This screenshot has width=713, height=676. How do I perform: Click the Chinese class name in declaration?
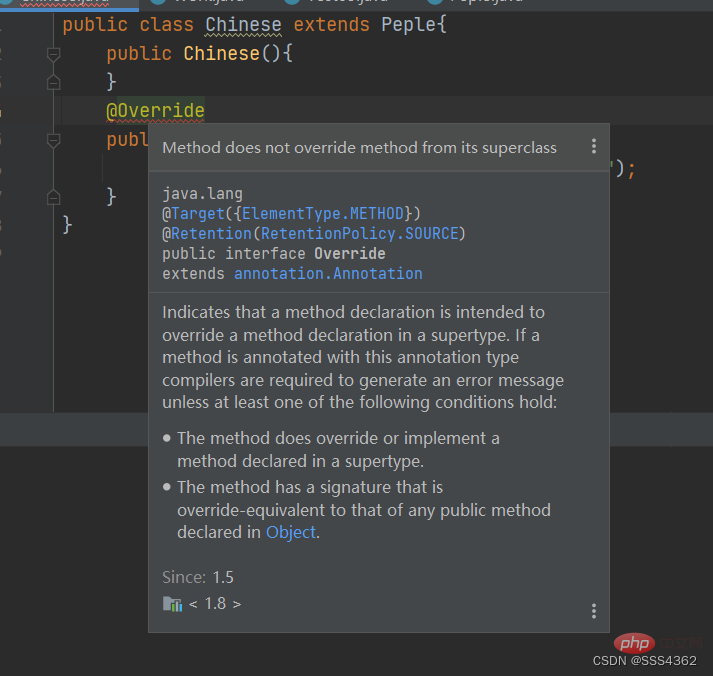click(243, 25)
